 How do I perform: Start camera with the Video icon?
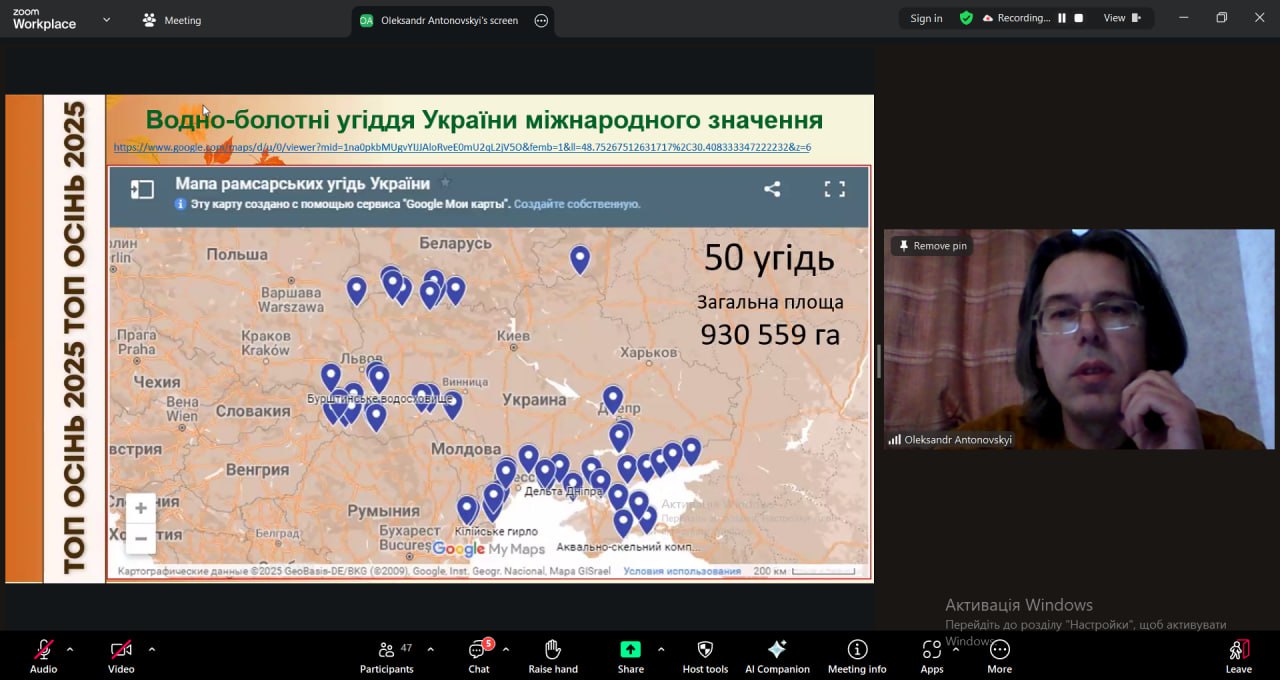(121, 650)
